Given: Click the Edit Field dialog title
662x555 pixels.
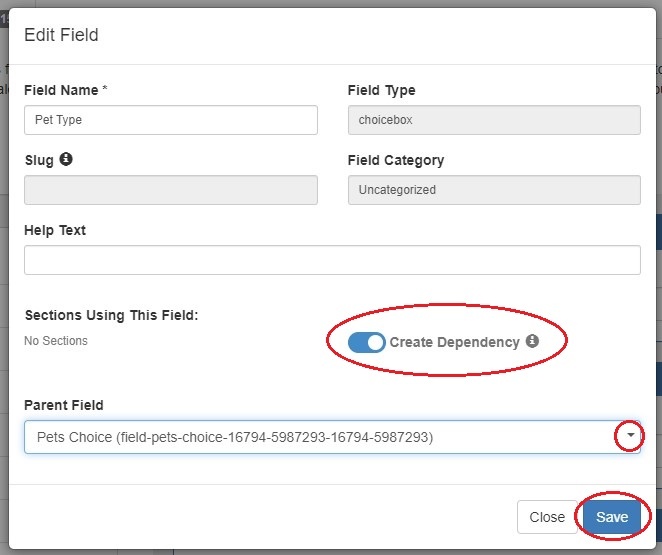Looking at the screenshot, I should point(61,35).
